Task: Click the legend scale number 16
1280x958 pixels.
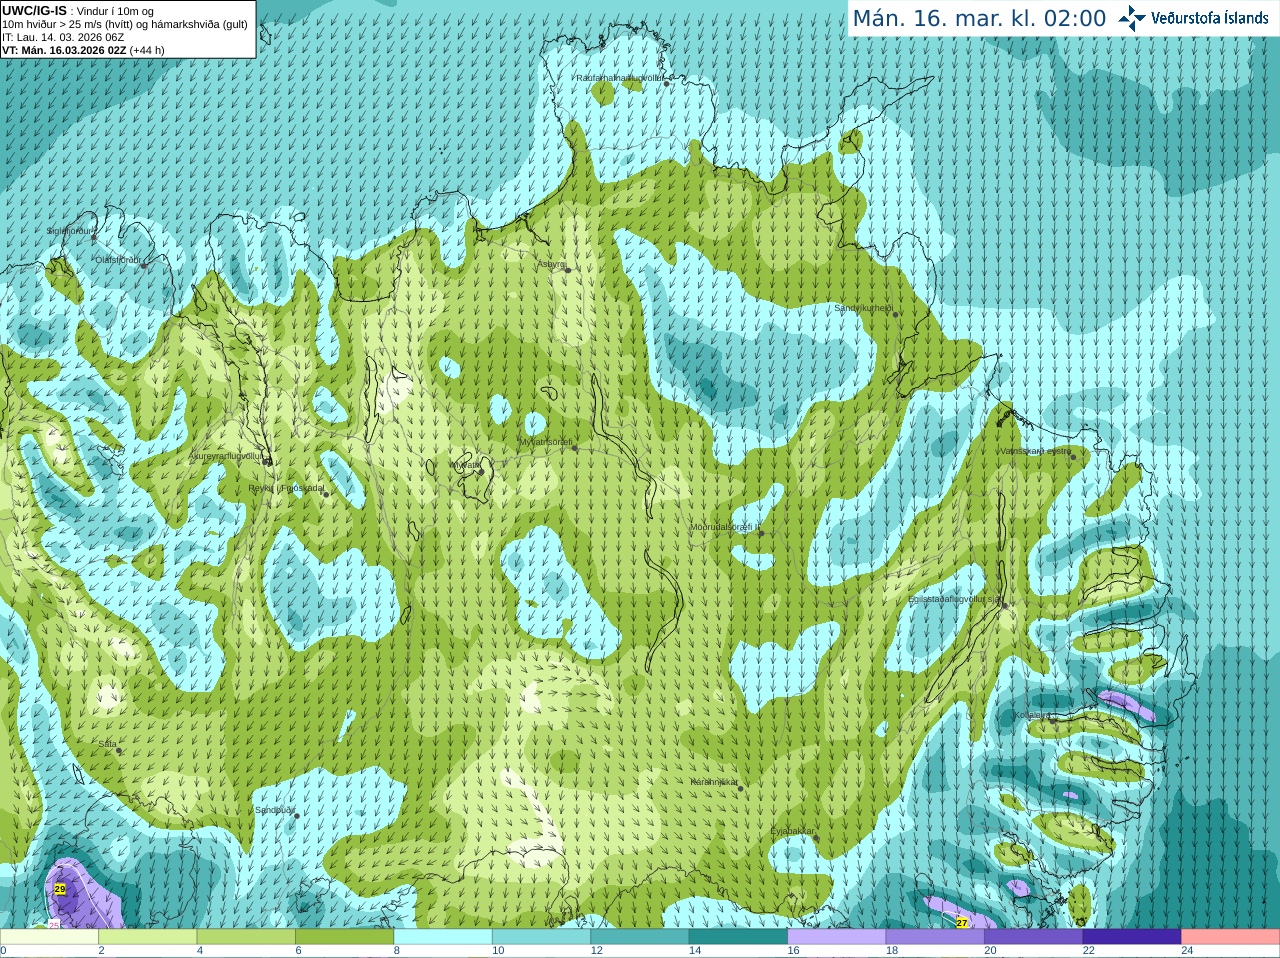Action: tap(793, 951)
